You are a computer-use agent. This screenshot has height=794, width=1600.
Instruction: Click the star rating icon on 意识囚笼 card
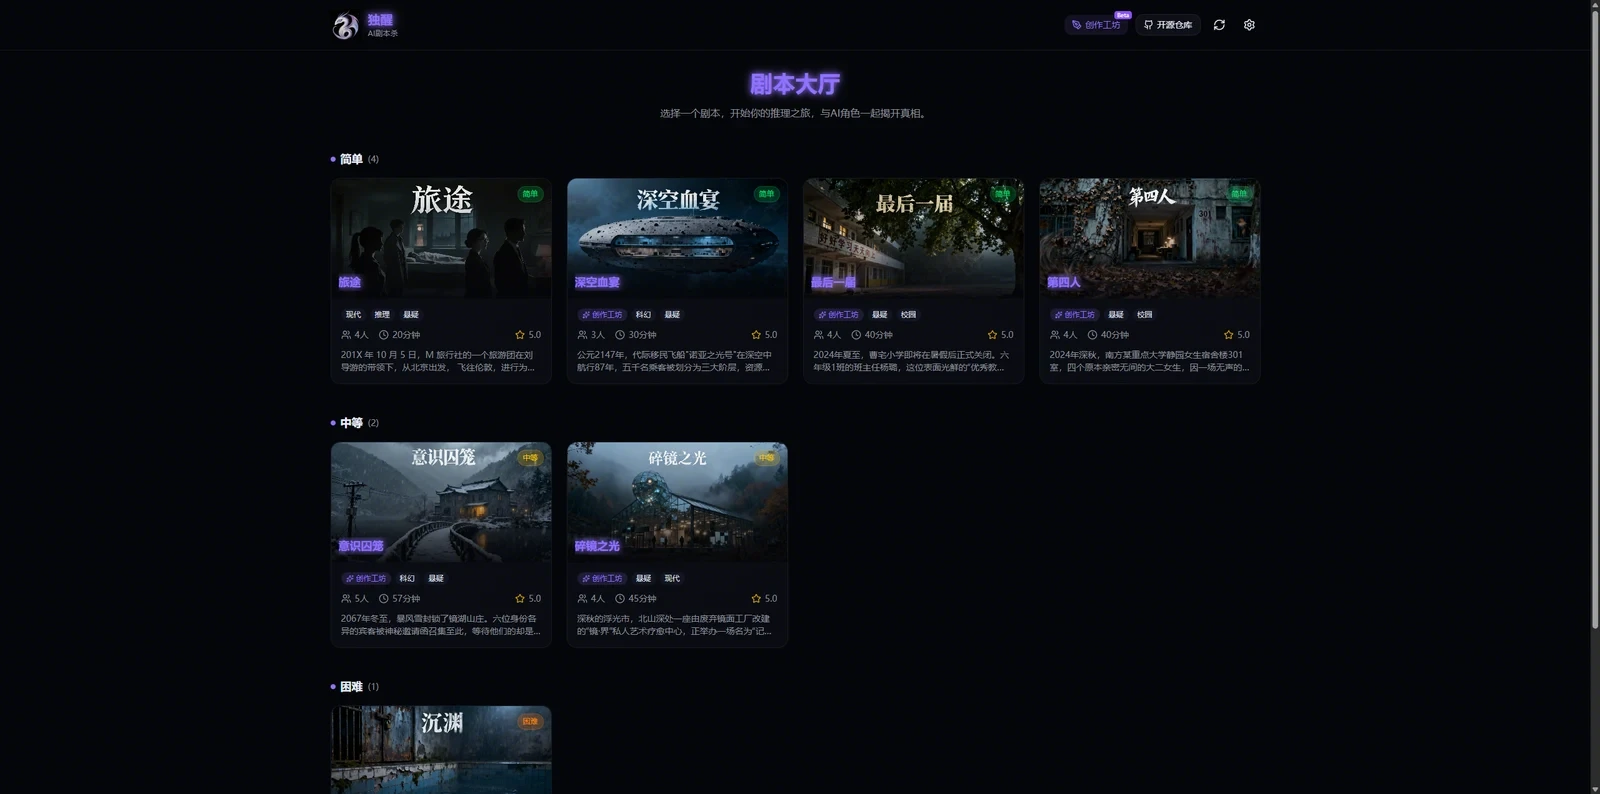(520, 599)
